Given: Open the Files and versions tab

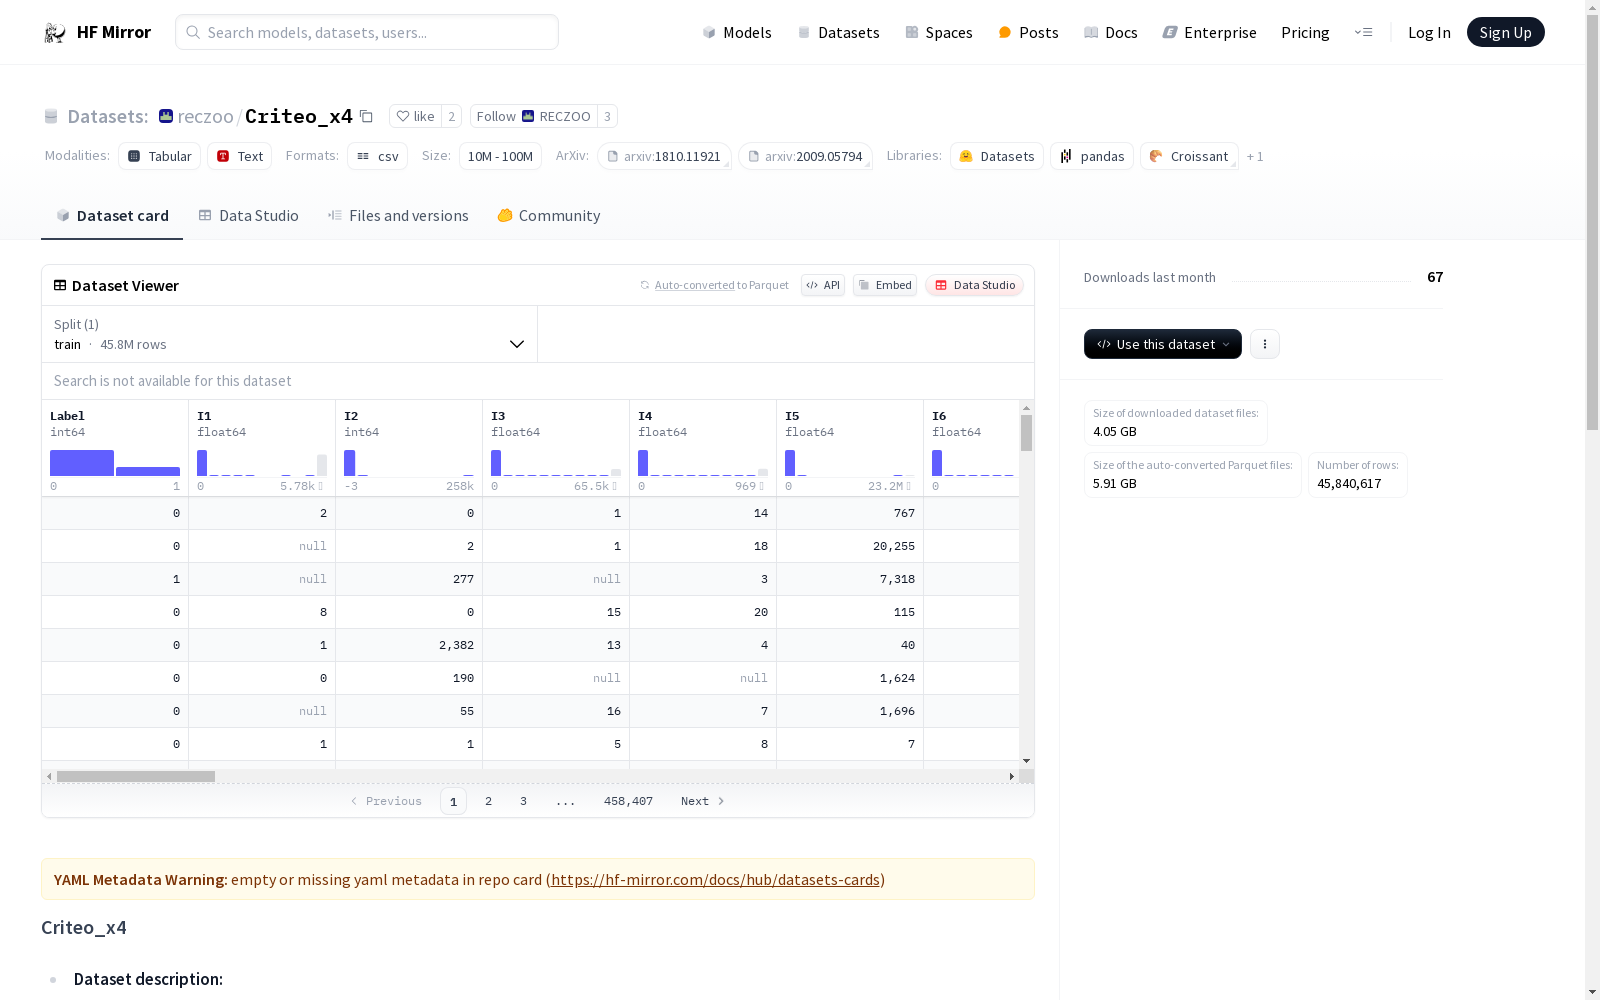Looking at the screenshot, I should click(x=398, y=216).
